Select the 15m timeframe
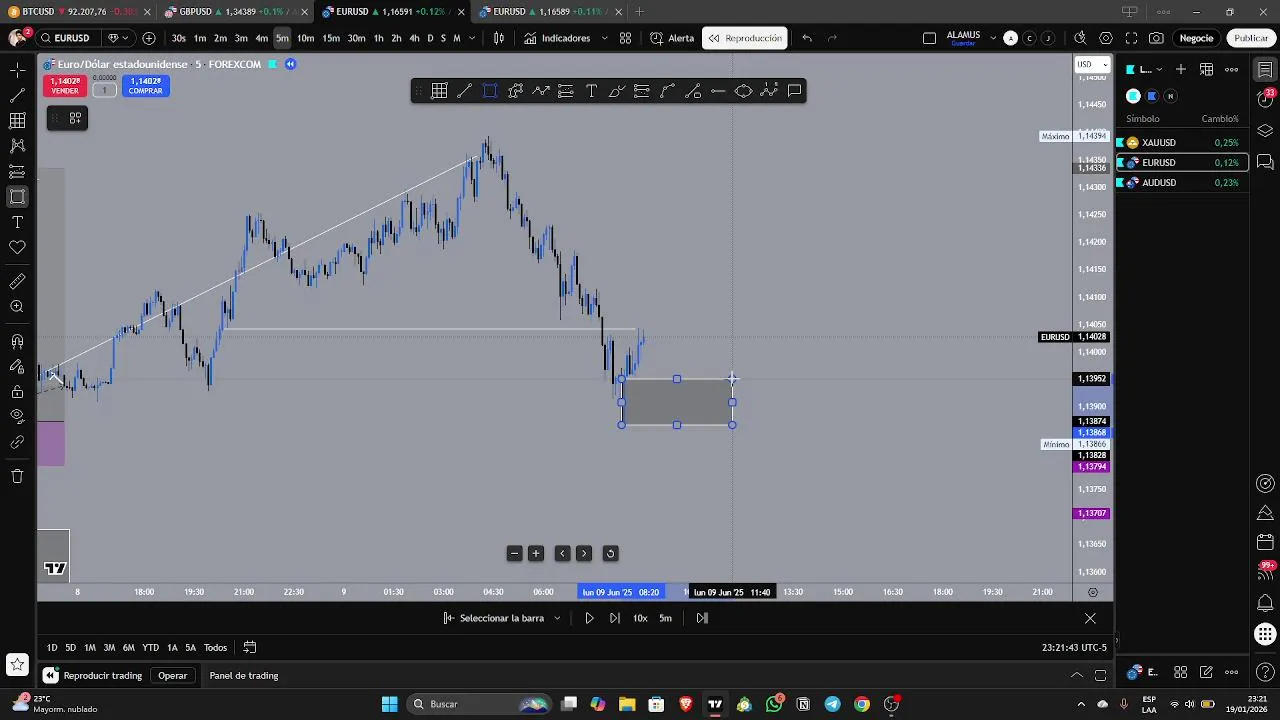 331,38
